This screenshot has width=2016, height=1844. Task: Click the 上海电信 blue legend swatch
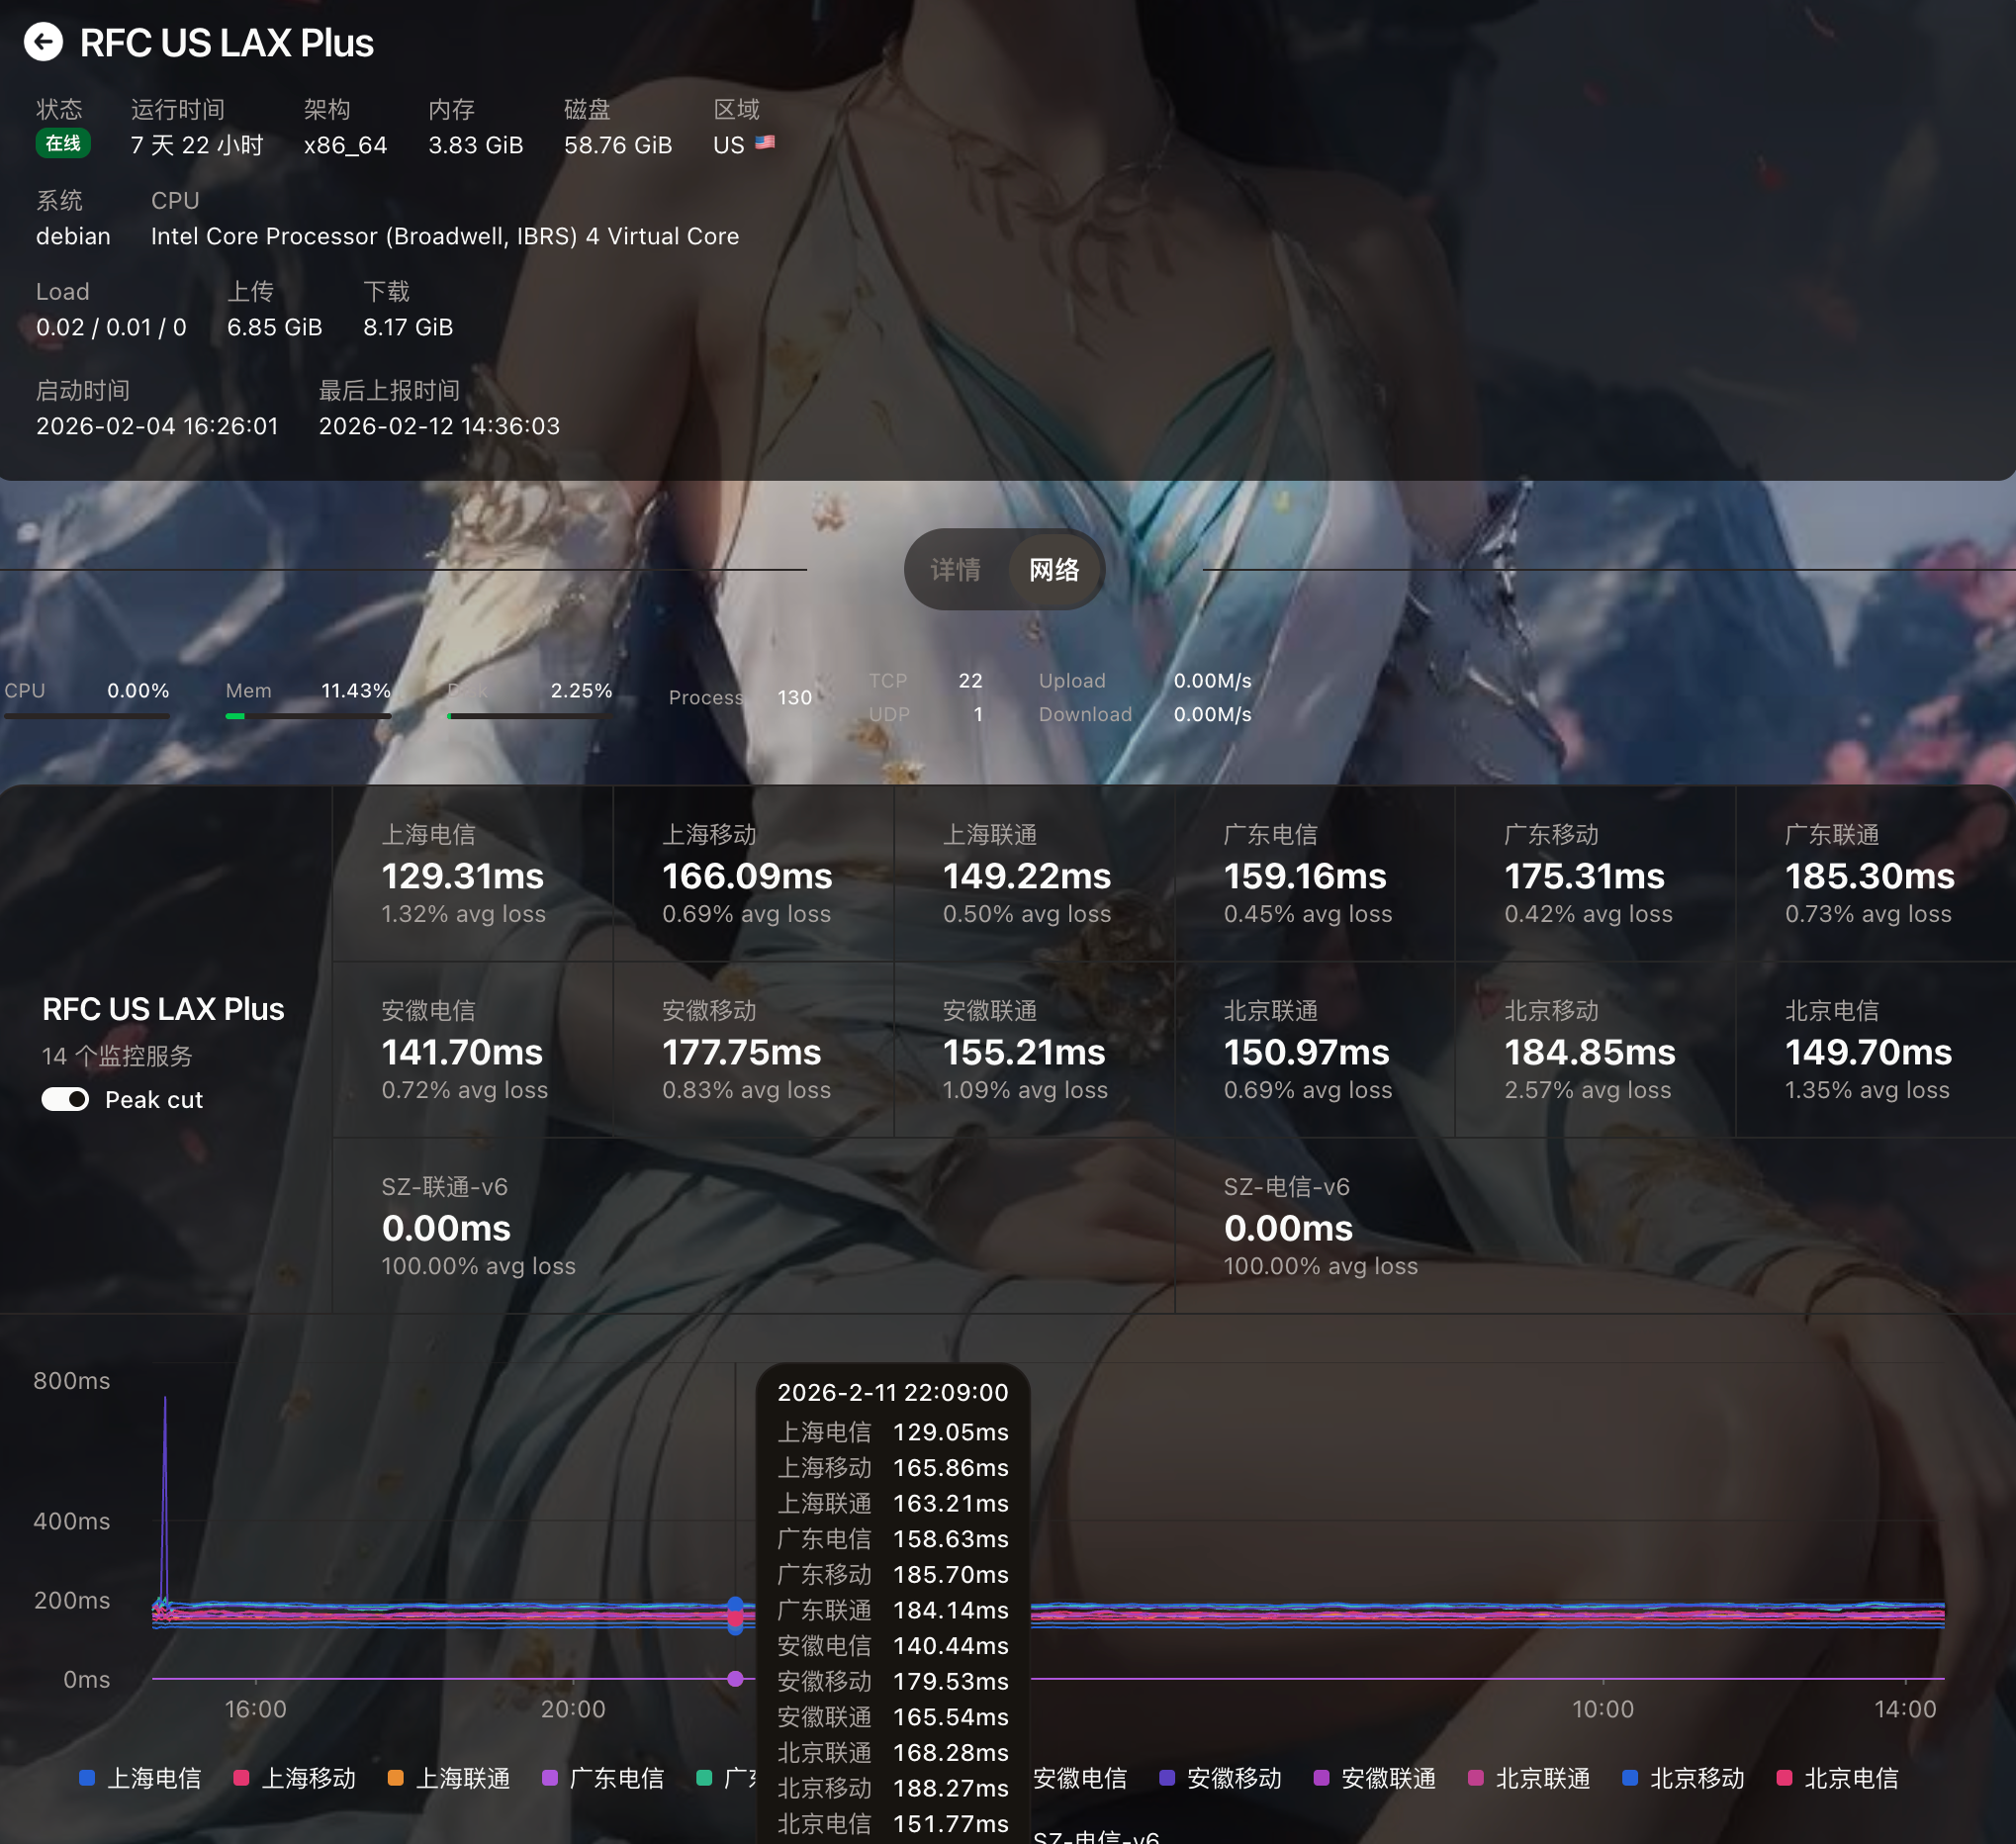point(87,1778)
